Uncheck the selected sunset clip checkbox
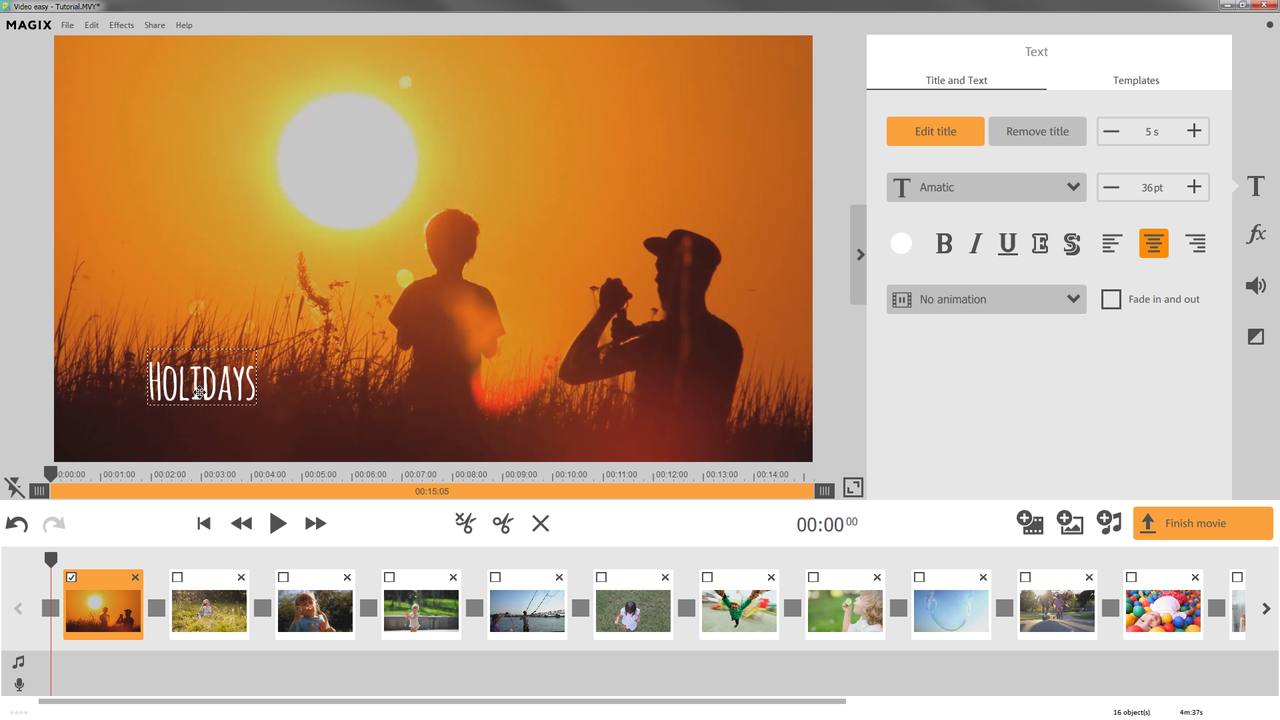The image size is (1280, 720). 72,577
